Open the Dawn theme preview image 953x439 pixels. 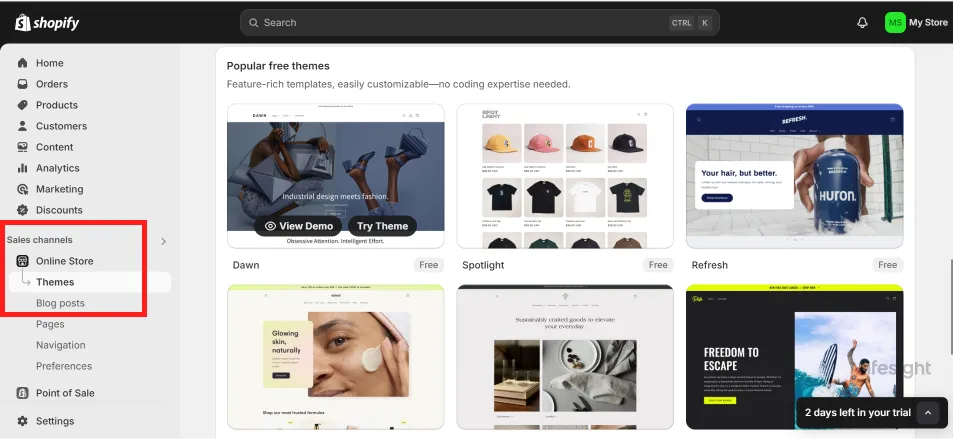[x=335, y=176]
